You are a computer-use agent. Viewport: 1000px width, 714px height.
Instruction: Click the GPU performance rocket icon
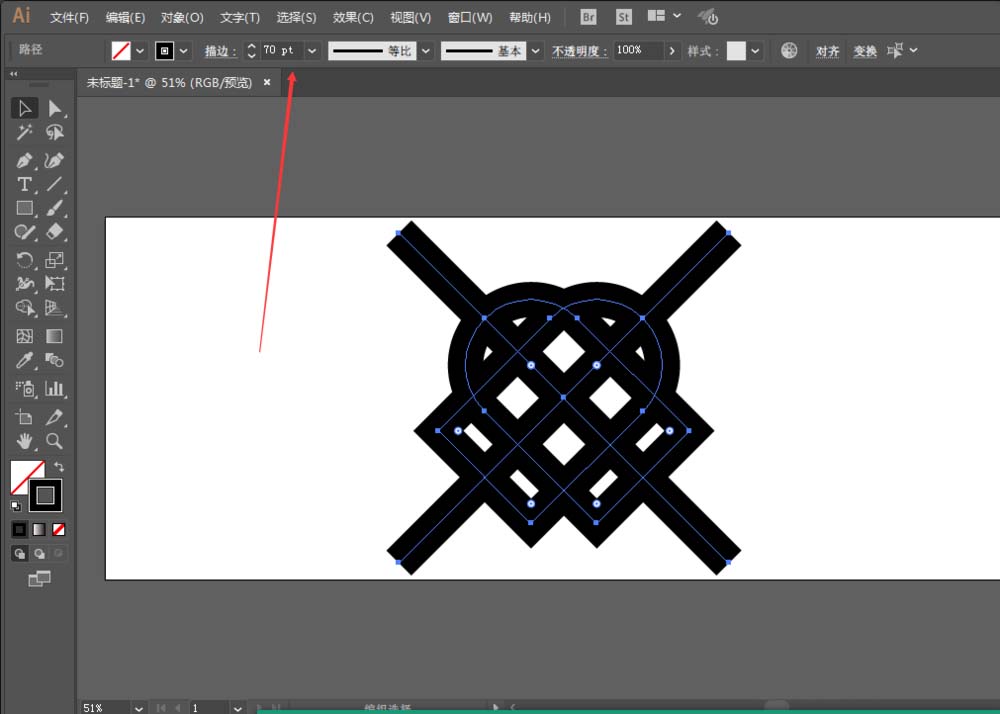tap(707, 17)
